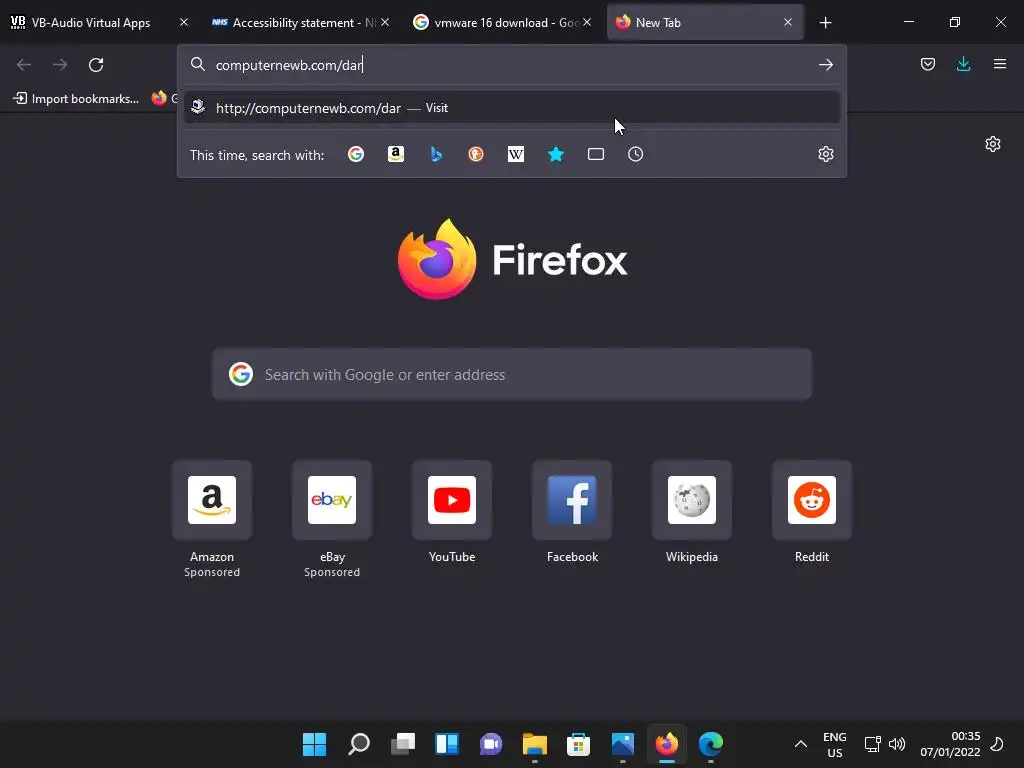Open the Downloads panel
The image size is (1024, 768).
tap(963, 64)
